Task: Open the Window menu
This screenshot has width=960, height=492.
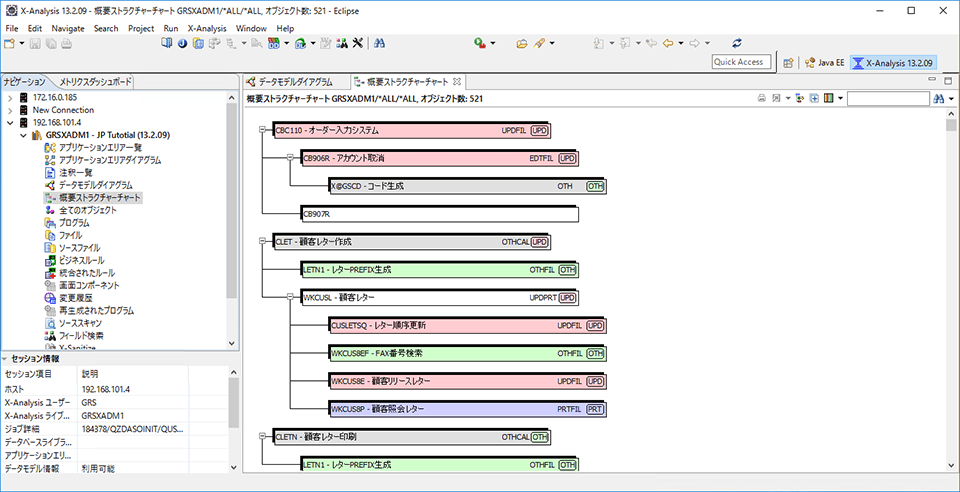Action: (251, 28)
